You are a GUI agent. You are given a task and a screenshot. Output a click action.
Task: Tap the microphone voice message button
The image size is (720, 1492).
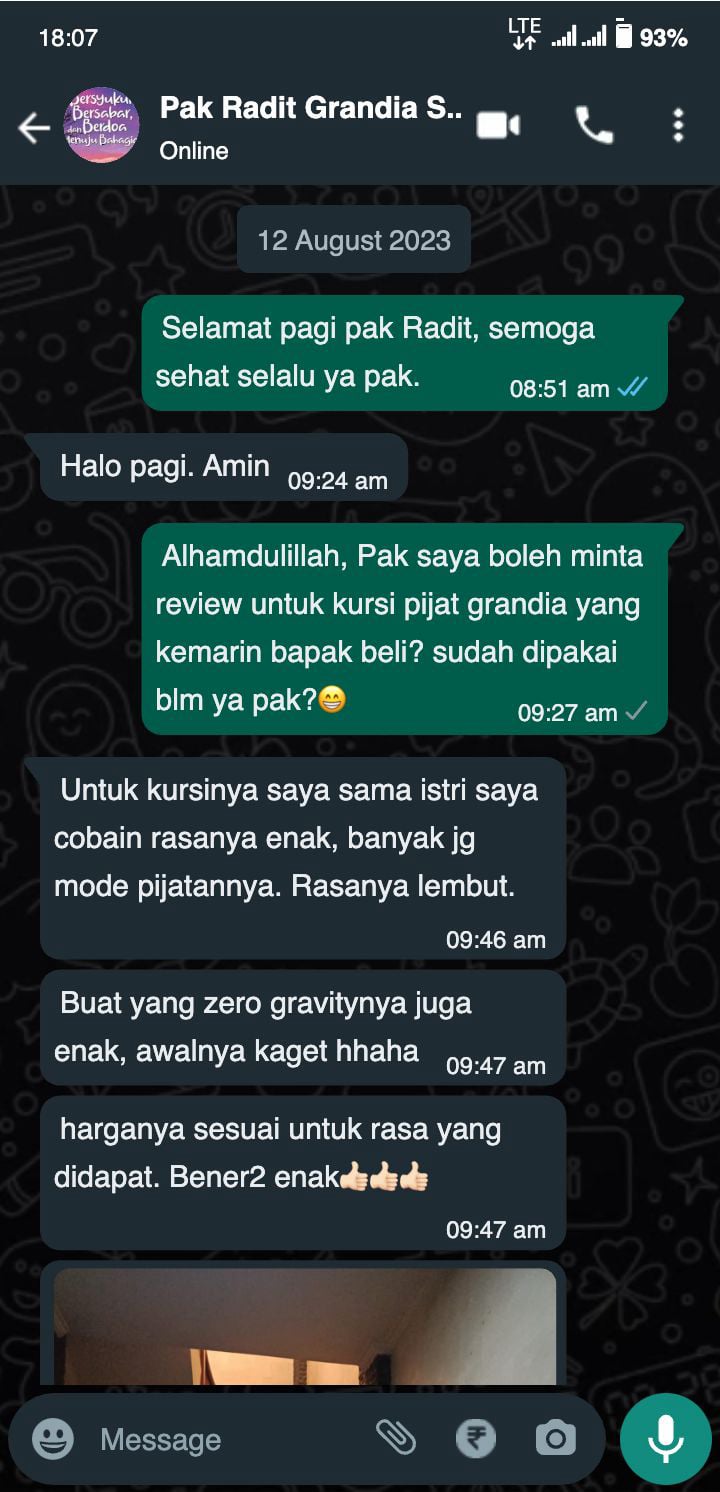(x=666, y=1439)
